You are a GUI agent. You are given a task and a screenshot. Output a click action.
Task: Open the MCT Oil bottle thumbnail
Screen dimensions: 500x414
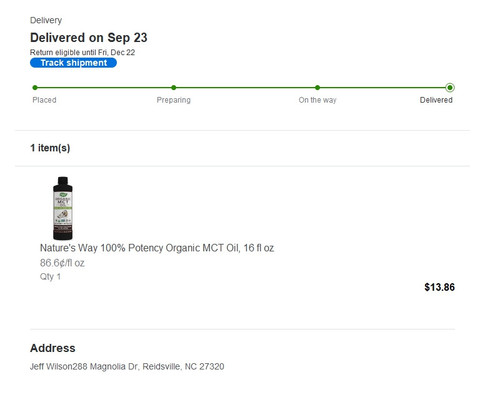(63, 208)
